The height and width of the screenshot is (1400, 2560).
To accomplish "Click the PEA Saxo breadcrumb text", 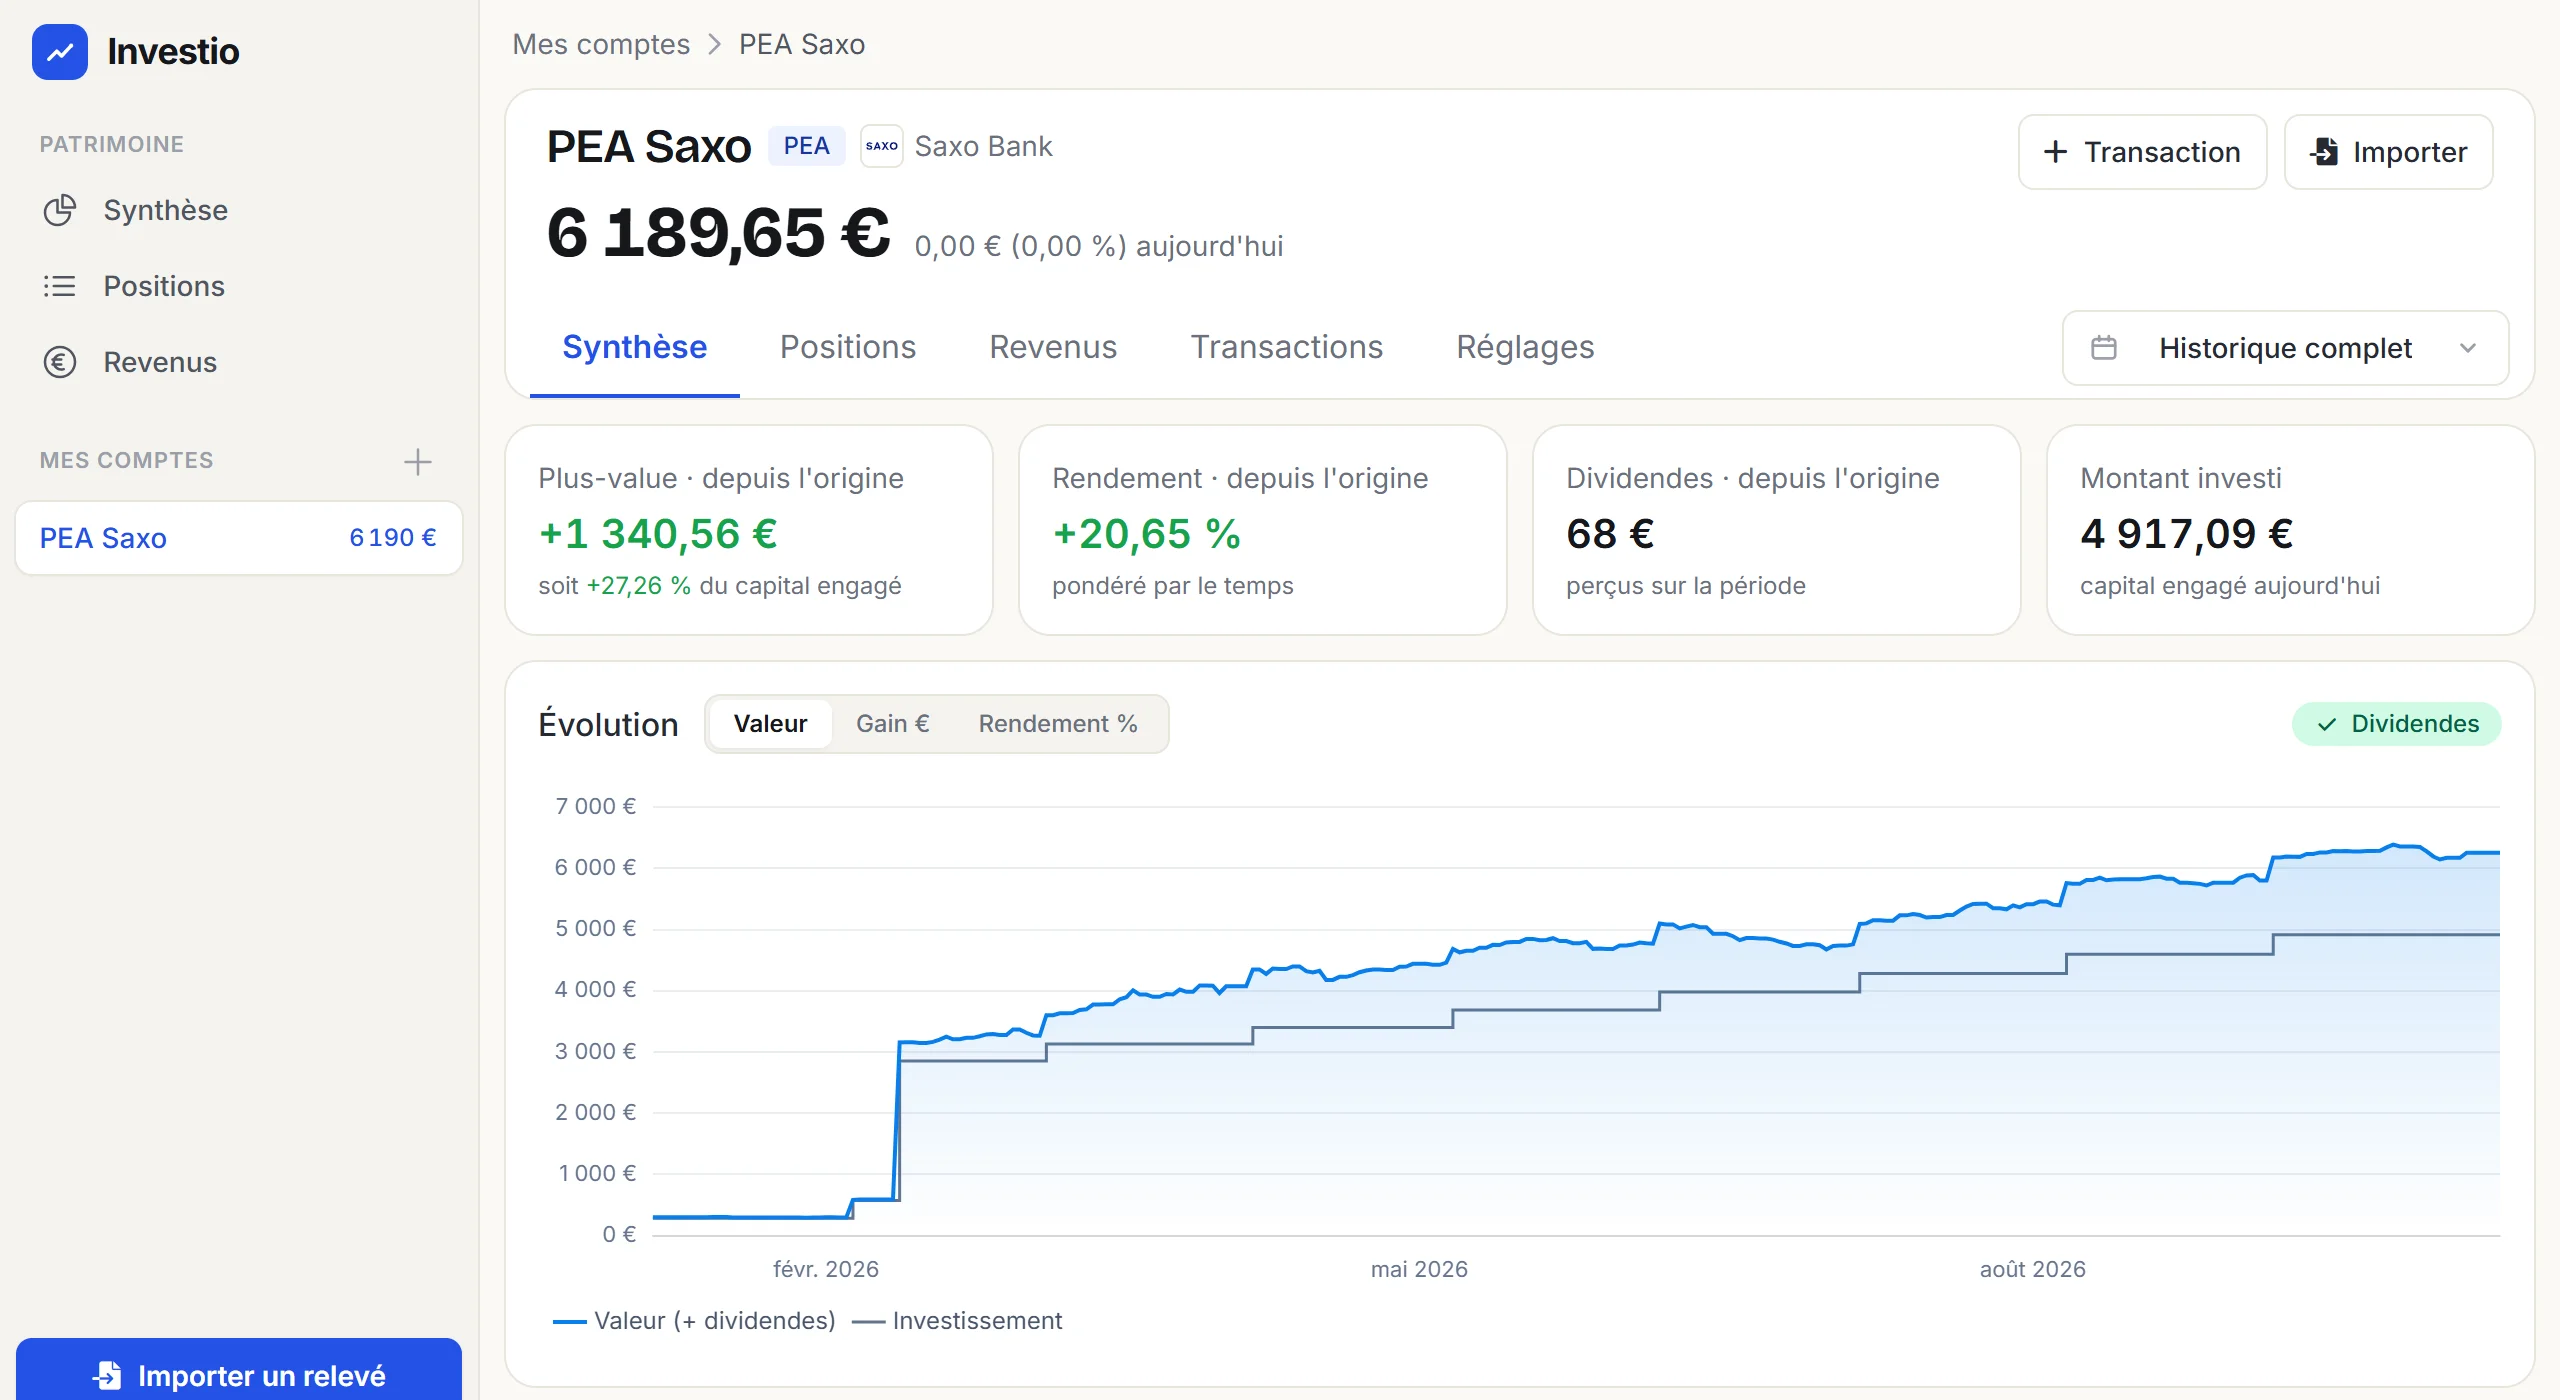I will click(x=802, y=45).
